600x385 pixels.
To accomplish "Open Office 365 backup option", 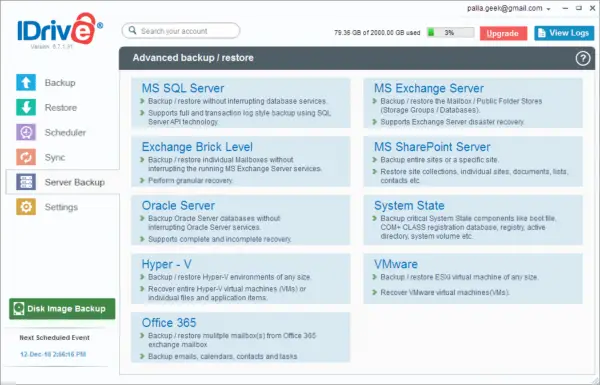I will click(x=241, y=337).
